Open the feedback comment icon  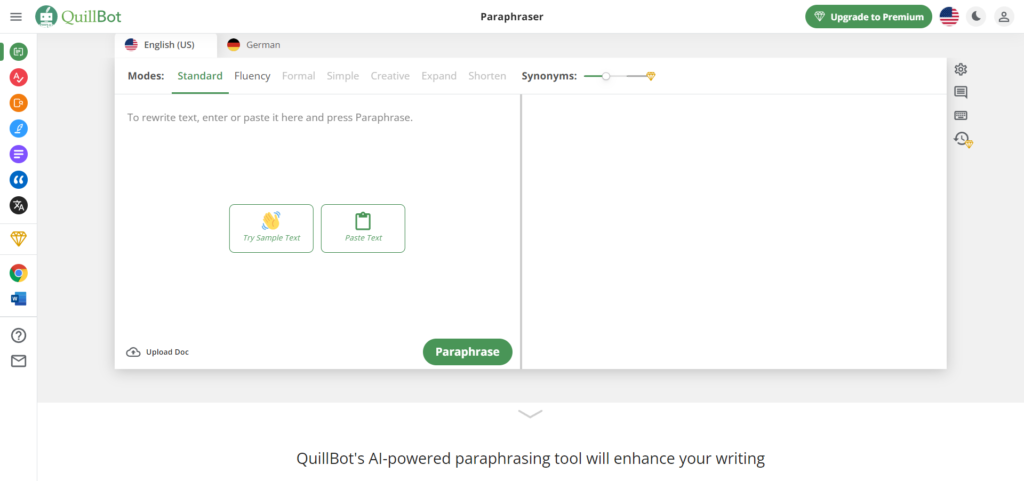(x=961, y=92)
